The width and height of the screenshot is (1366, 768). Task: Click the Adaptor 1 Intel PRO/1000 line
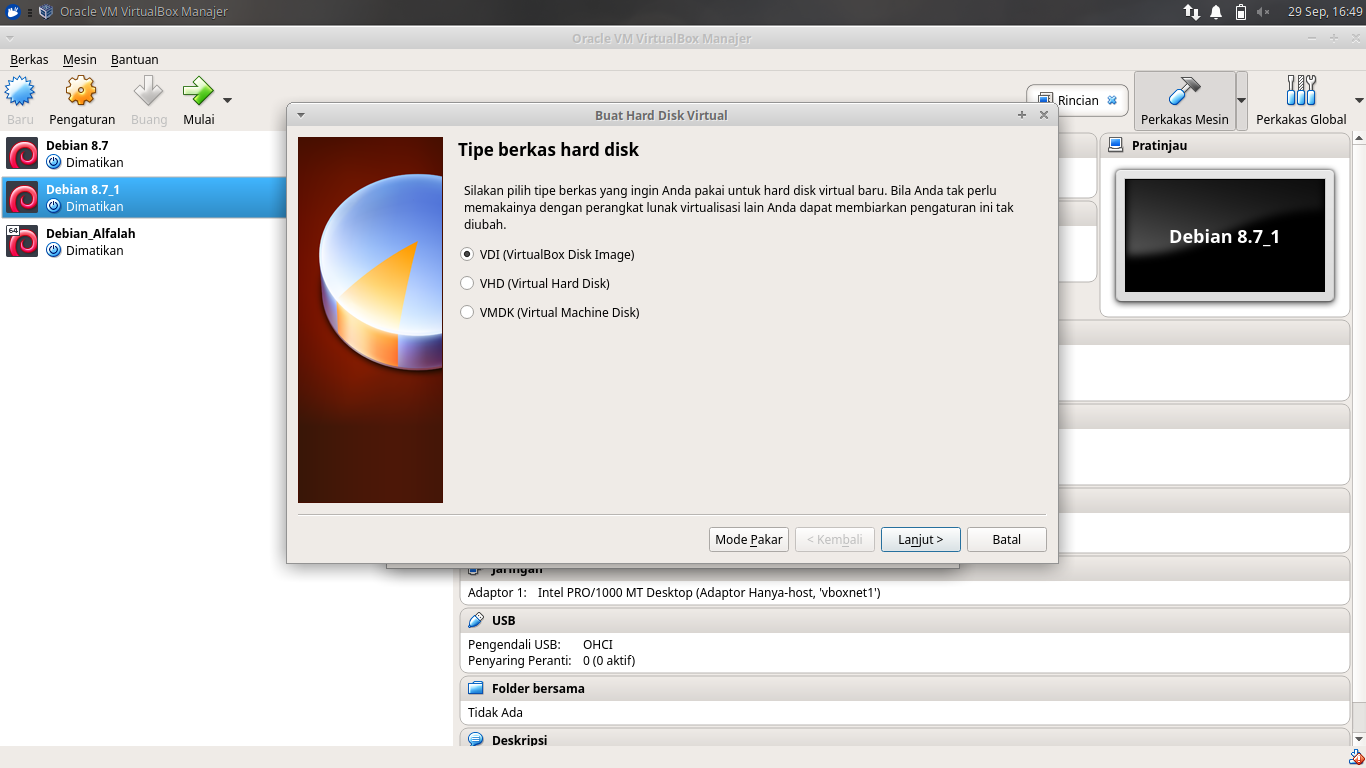pos(674,592)
